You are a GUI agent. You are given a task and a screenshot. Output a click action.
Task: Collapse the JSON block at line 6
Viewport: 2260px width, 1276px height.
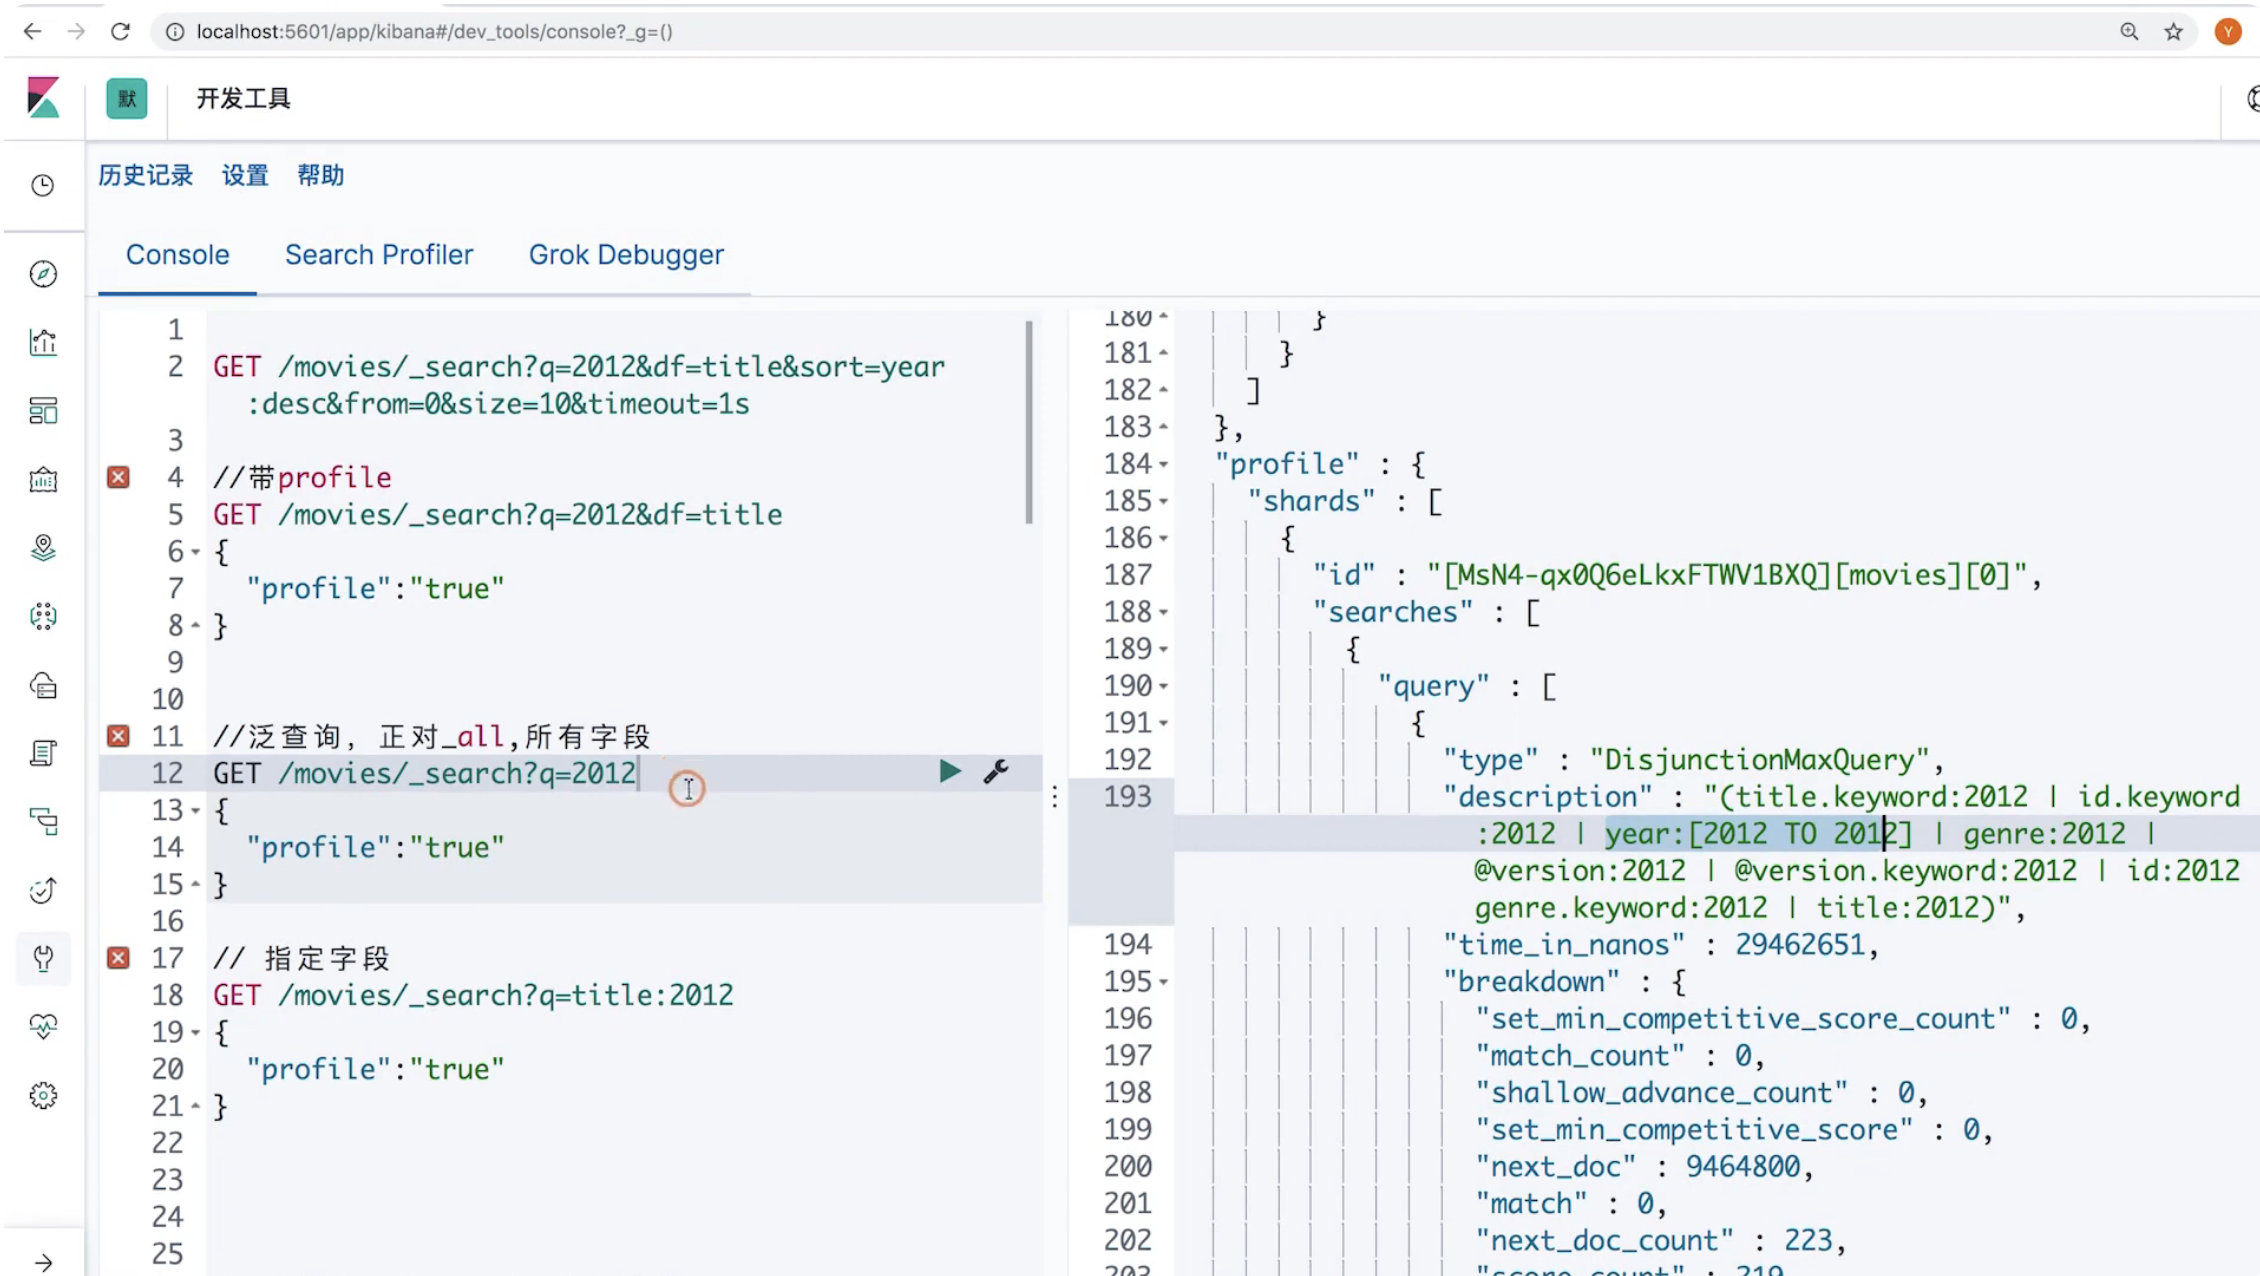[x=196, y=552]
